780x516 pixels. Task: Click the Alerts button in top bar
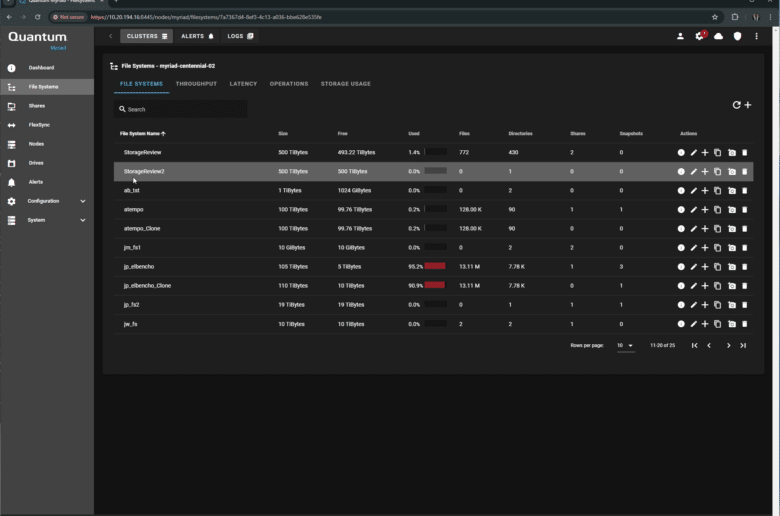(197, 36)
